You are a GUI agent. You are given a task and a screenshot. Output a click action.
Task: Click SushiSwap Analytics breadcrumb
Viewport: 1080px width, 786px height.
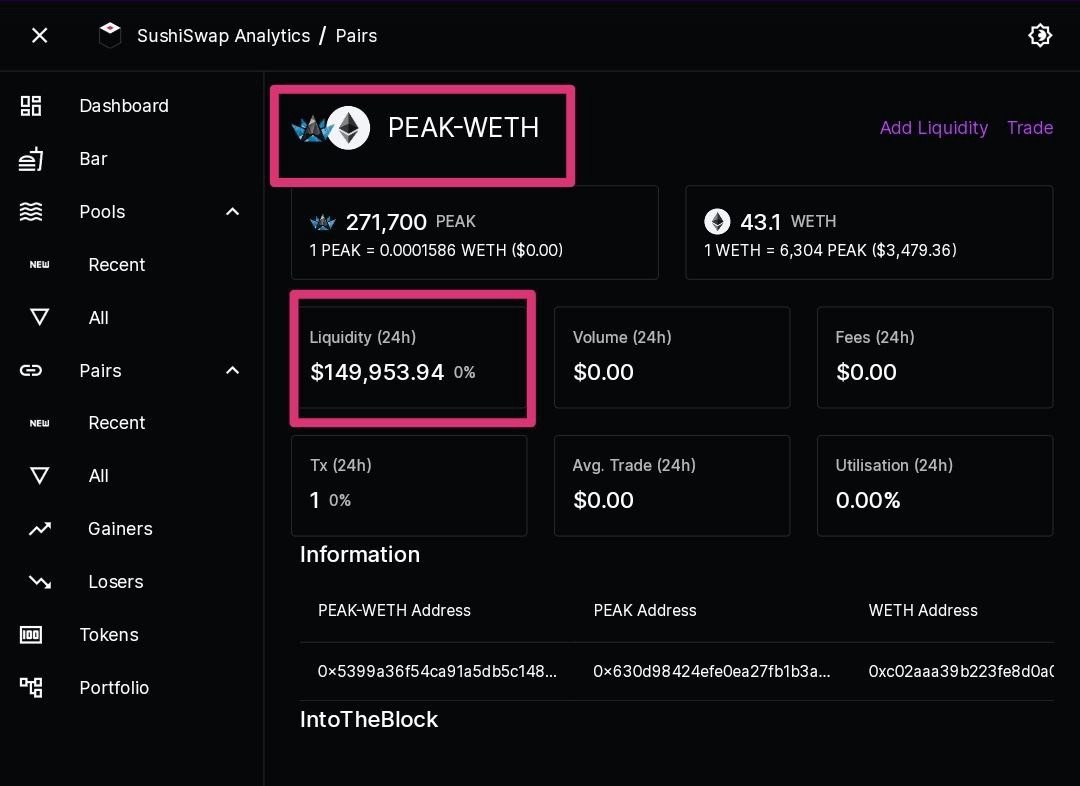click(x=224, y=36)
